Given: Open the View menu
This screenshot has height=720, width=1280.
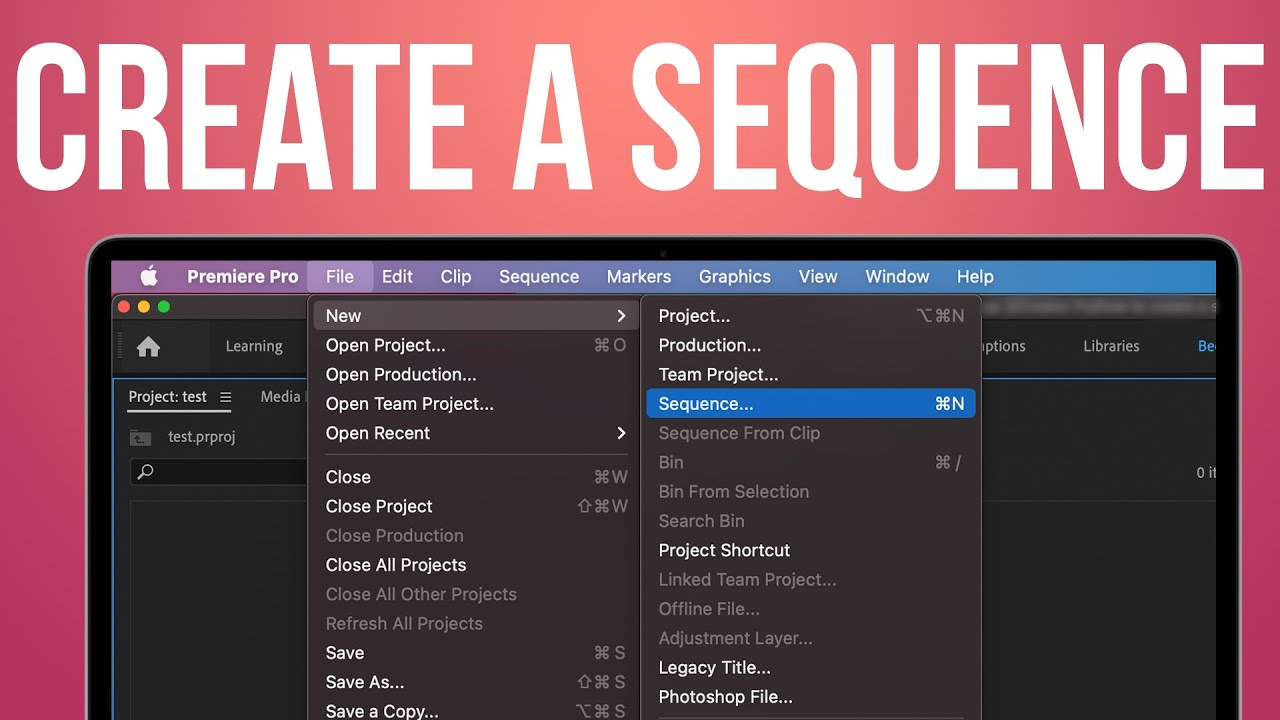Looking at the screenshot, I should (818, 277).
